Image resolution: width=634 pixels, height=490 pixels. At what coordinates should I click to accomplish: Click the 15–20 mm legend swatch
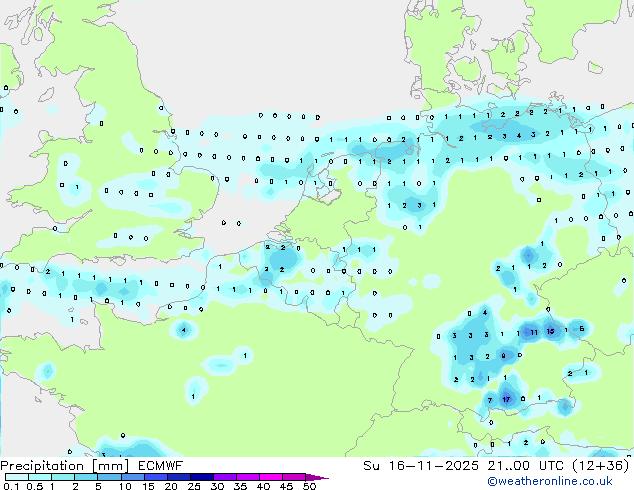tap(155, 477)
